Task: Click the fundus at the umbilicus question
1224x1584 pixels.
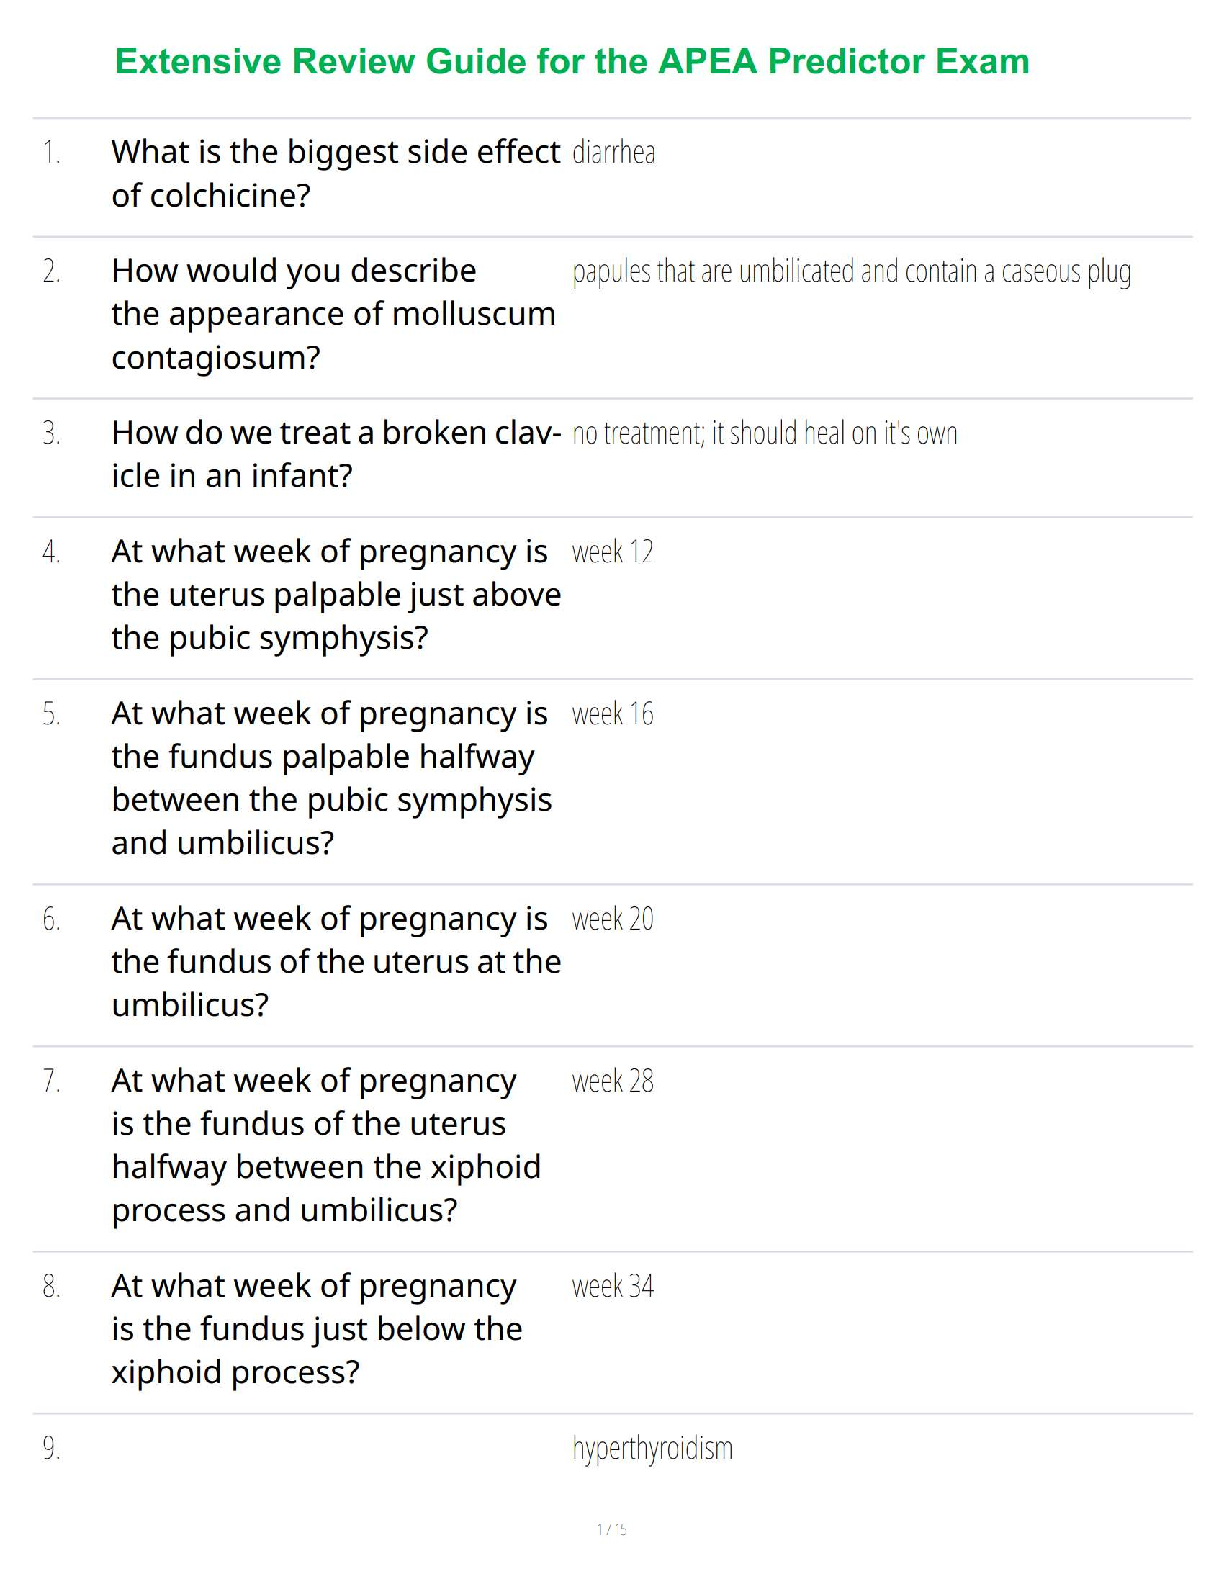Action: click(x=335, y=962)
